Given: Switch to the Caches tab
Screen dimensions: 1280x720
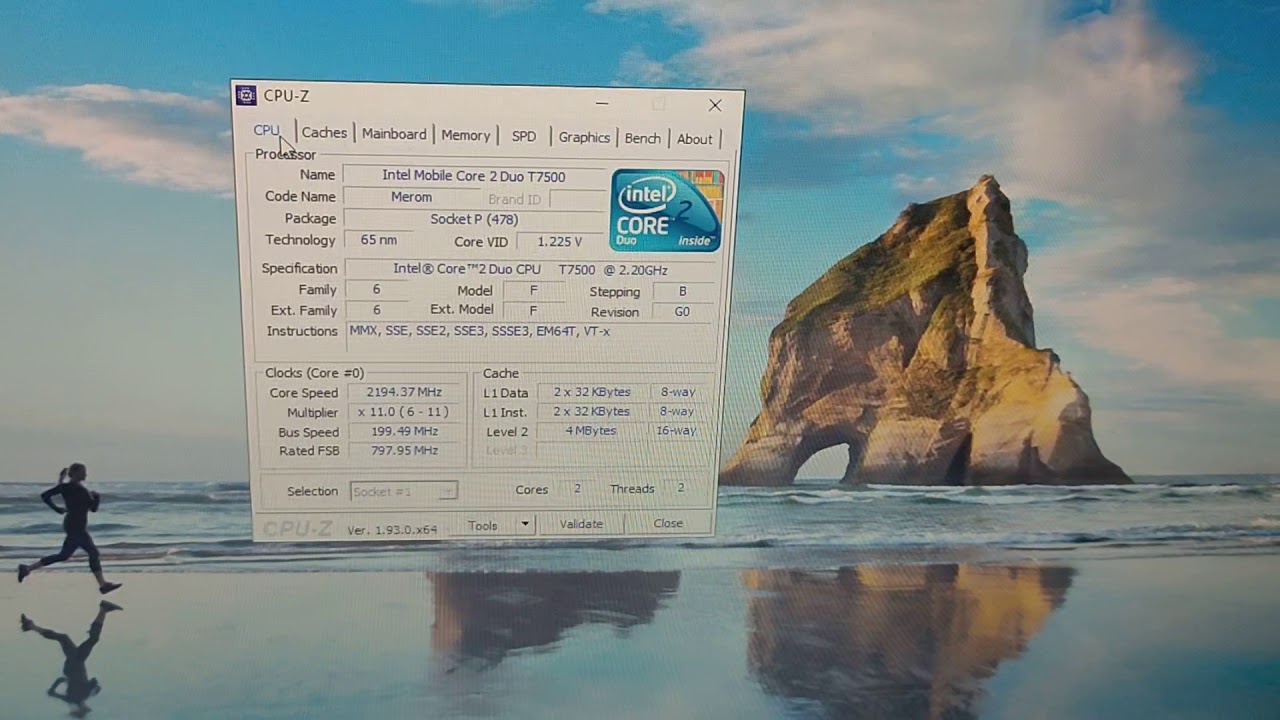Looking at the screenshot, I should pyautogui.click(x=324, y=133).
